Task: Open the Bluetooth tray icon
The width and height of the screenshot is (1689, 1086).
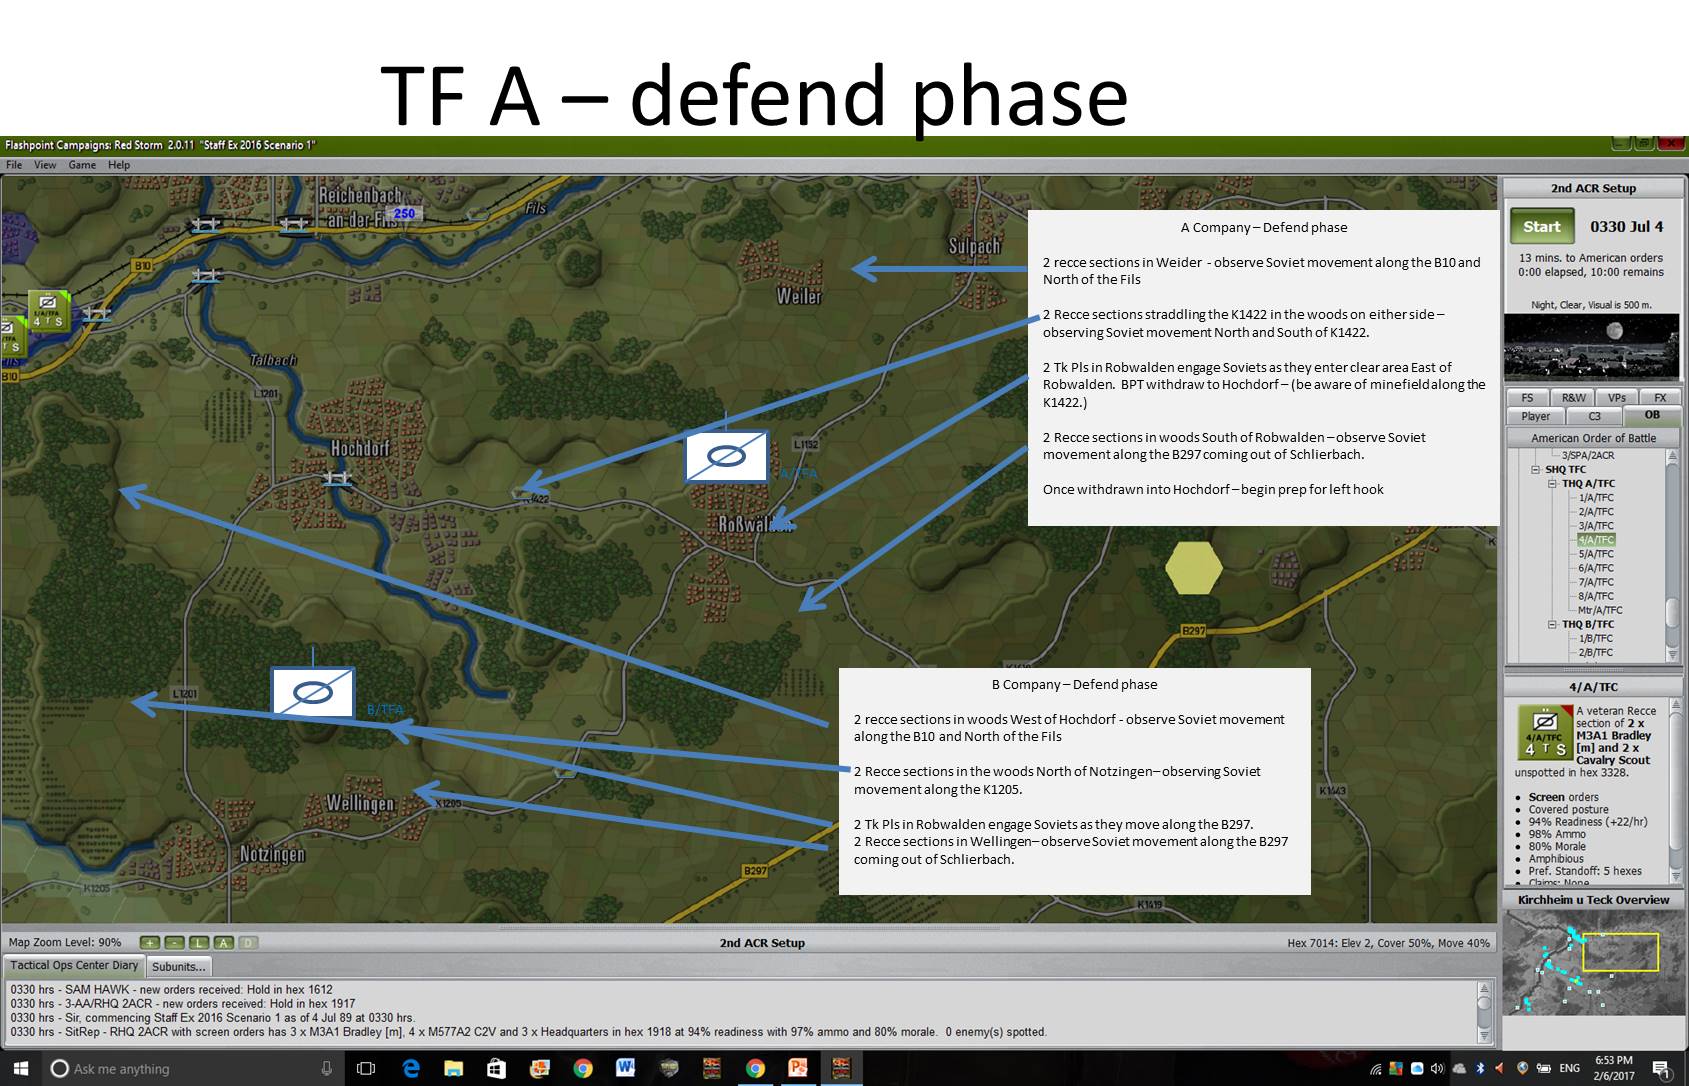Action: click(x=1482, y=1068)
